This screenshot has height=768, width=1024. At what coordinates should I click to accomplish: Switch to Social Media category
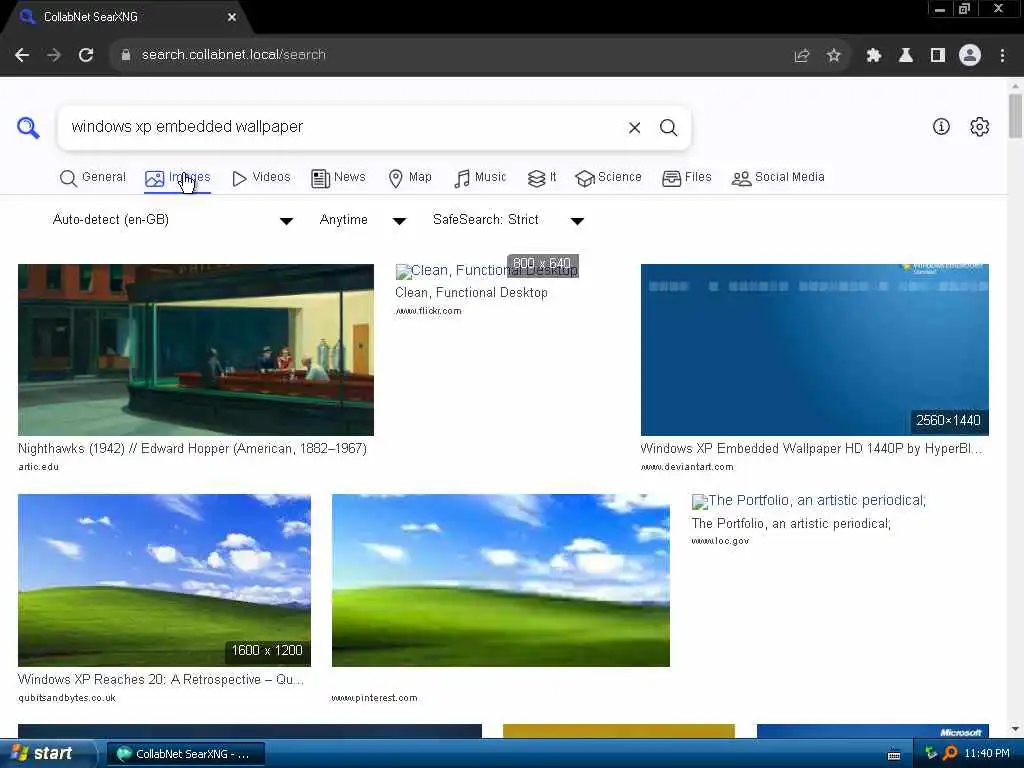[x=778, y=178]
